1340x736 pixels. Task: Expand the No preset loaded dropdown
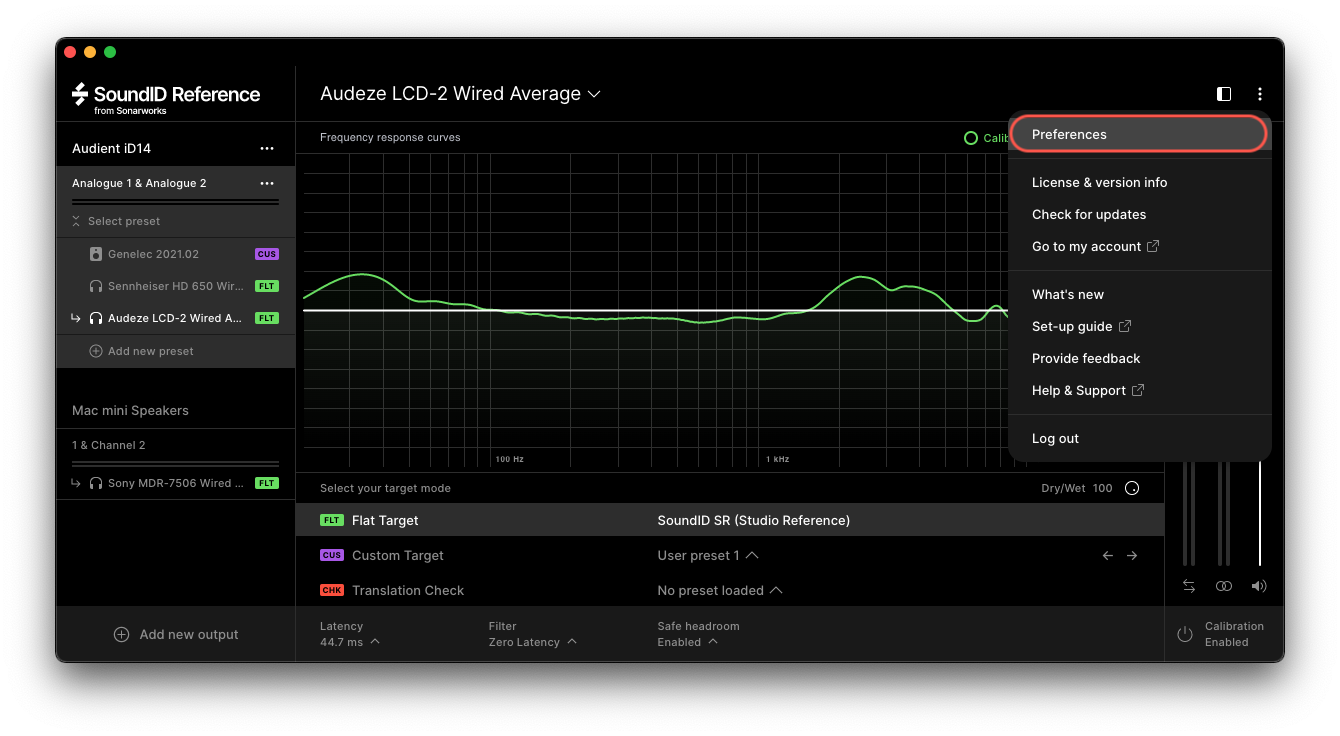(720, 590)
